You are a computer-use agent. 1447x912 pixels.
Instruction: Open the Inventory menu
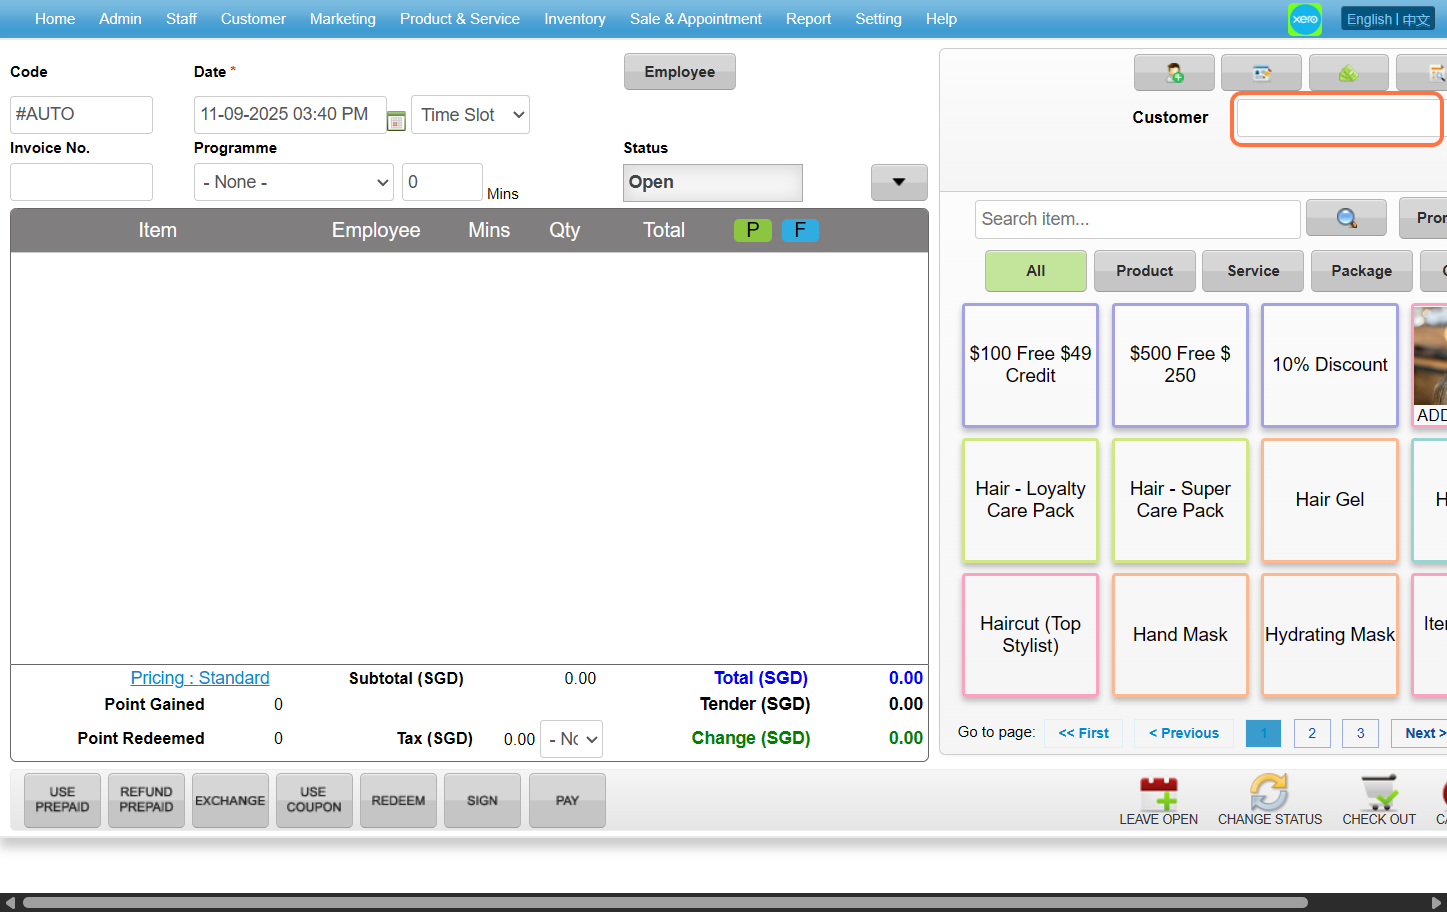[x=574, y=19]
